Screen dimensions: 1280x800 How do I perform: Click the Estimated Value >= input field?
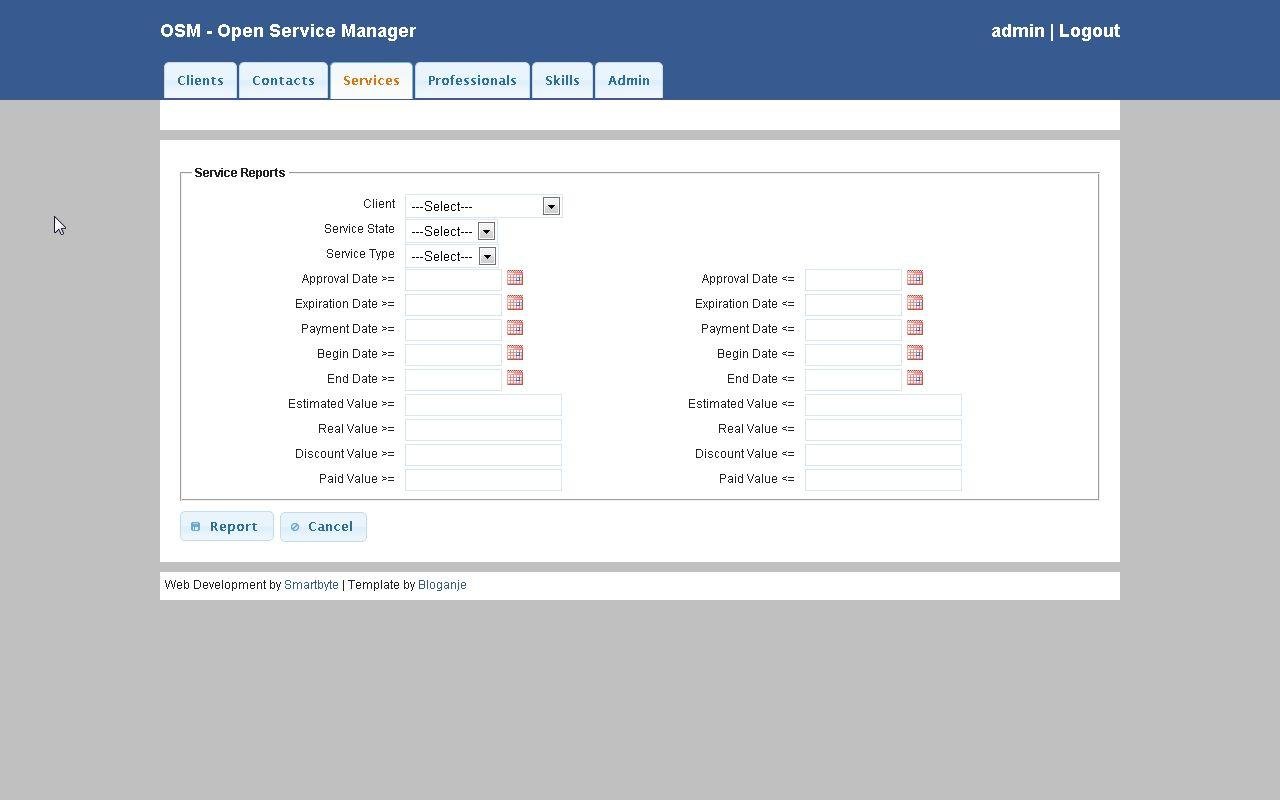(x=483, y=404)
